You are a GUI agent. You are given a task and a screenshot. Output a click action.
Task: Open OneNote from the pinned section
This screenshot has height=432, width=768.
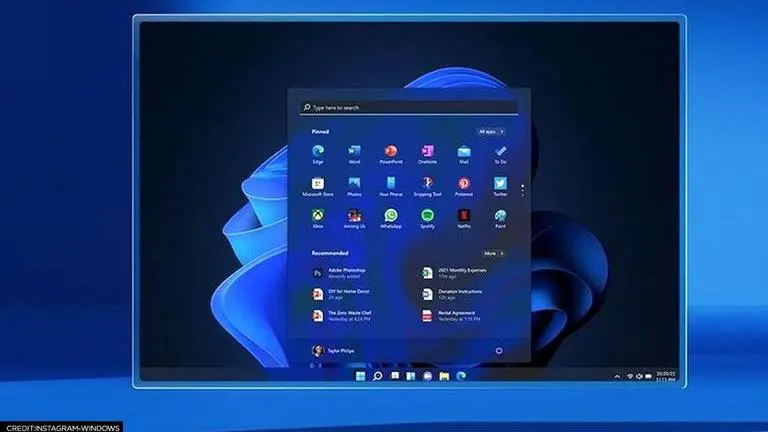coord(427,154)
